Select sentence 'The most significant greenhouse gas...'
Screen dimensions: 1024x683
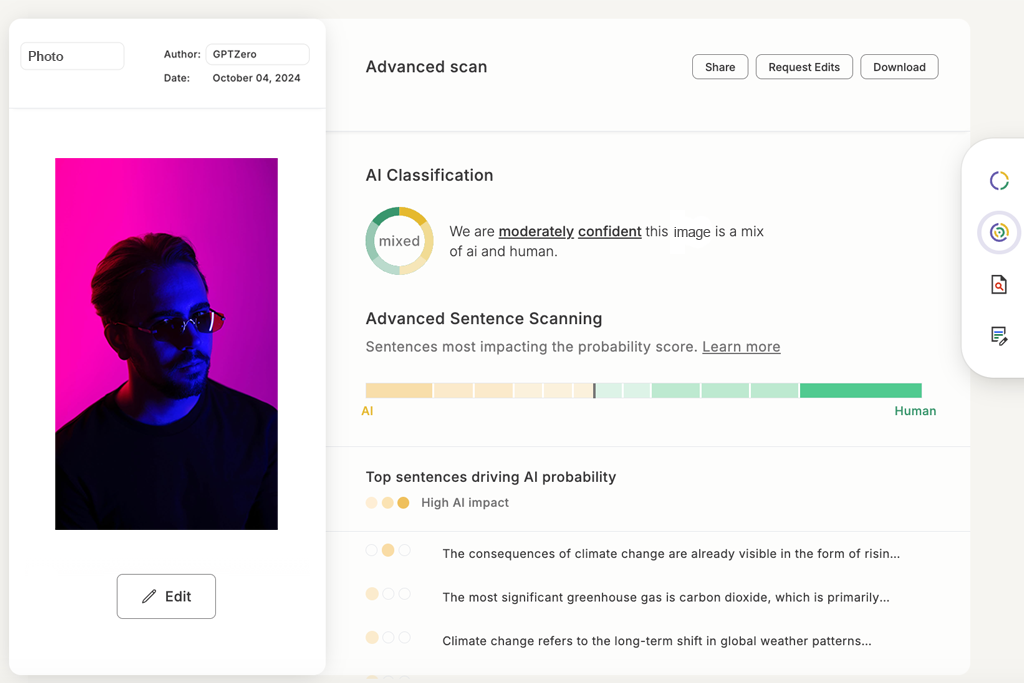click(665, 597)
